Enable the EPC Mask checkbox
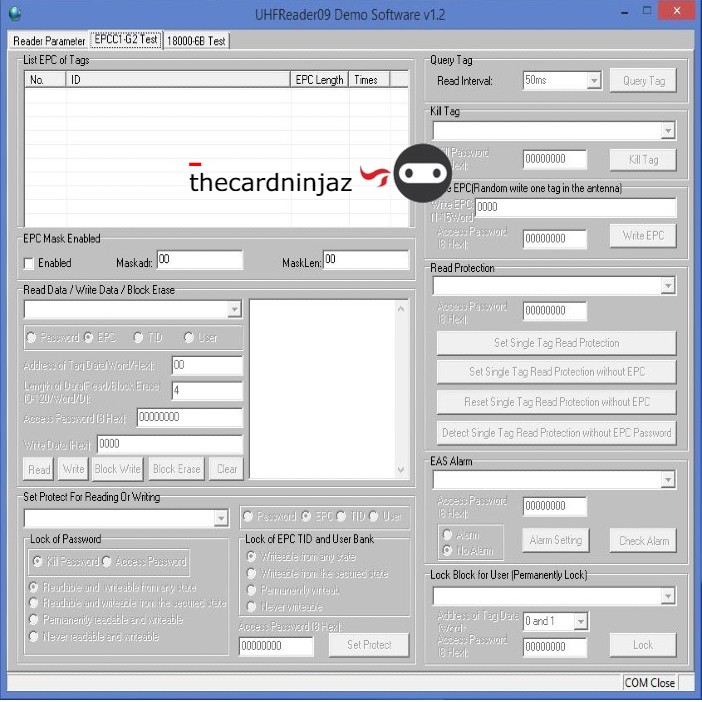This screenshot has width=702, height=702. [29, 263]
